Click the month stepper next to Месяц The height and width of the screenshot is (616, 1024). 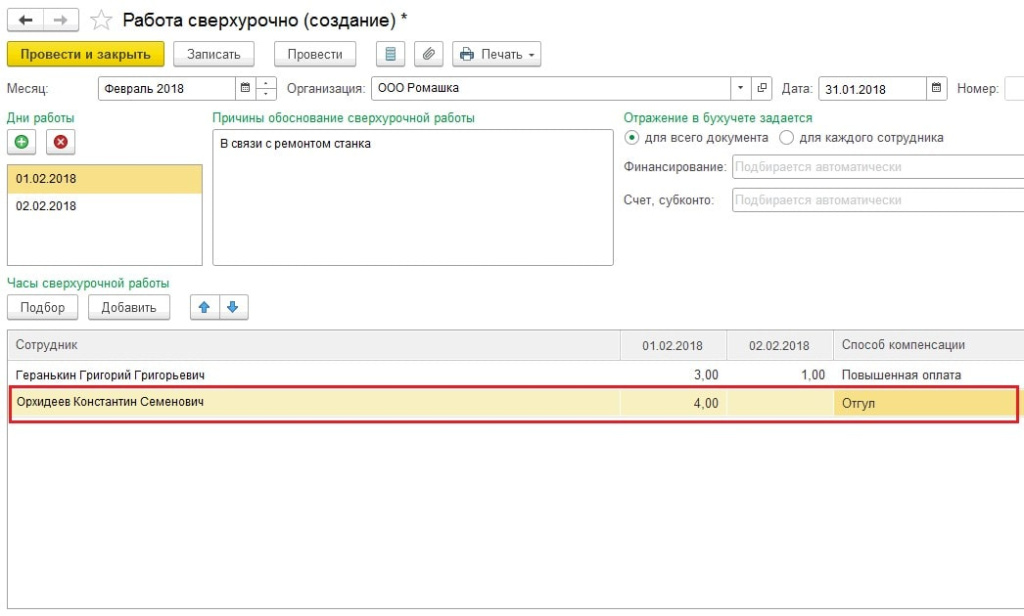[266, 88]
